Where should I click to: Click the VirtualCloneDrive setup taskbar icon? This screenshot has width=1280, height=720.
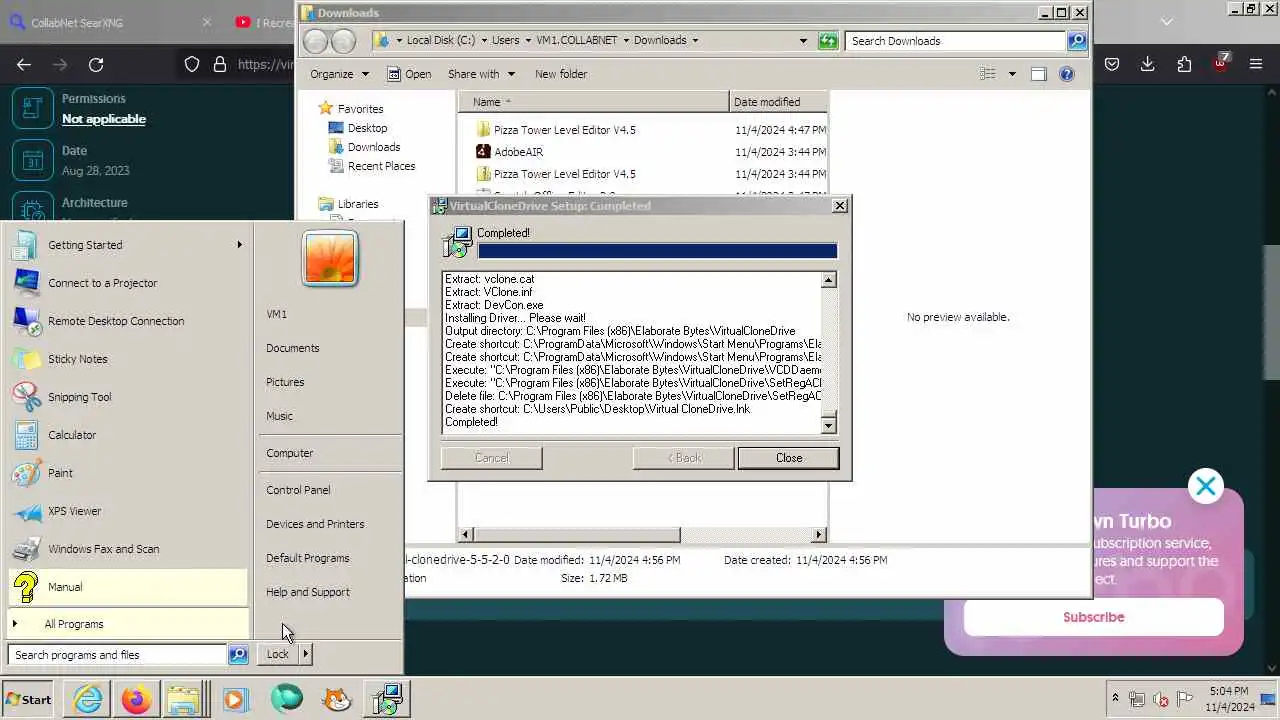click(386, 699)
